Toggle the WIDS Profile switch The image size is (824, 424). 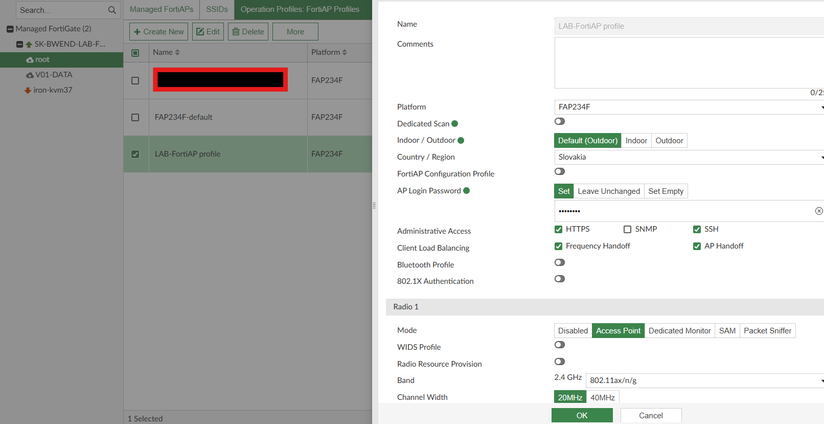560,345
